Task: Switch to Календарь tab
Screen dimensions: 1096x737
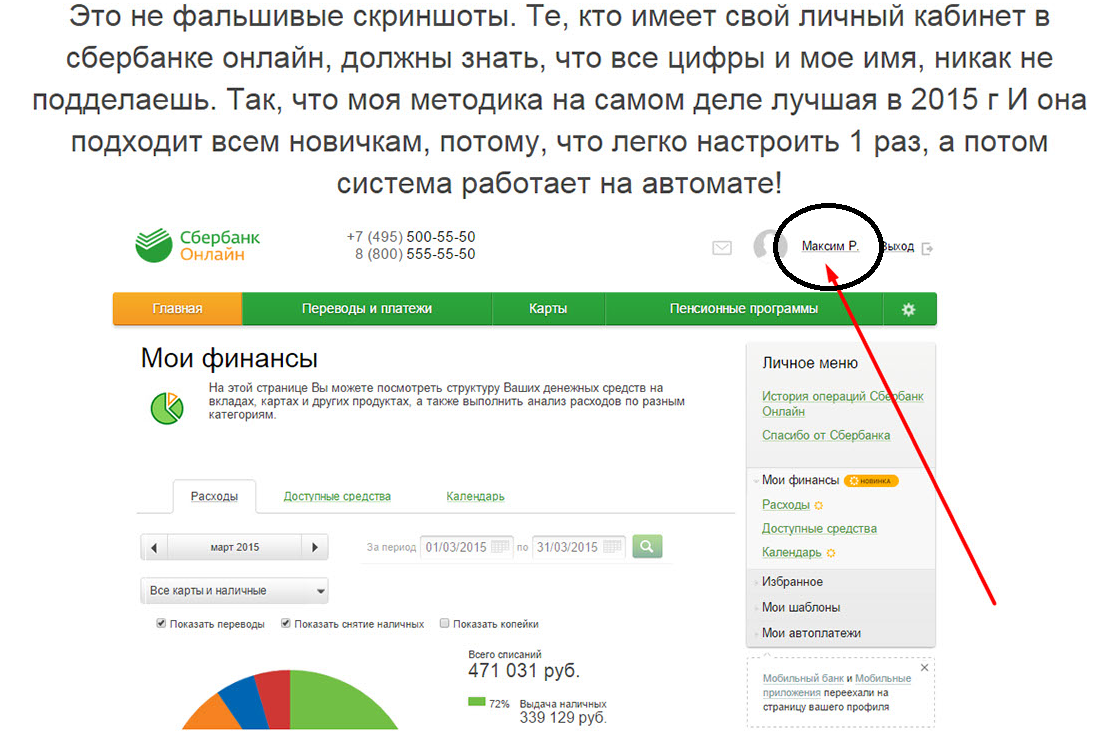Action: pos(475,496)
